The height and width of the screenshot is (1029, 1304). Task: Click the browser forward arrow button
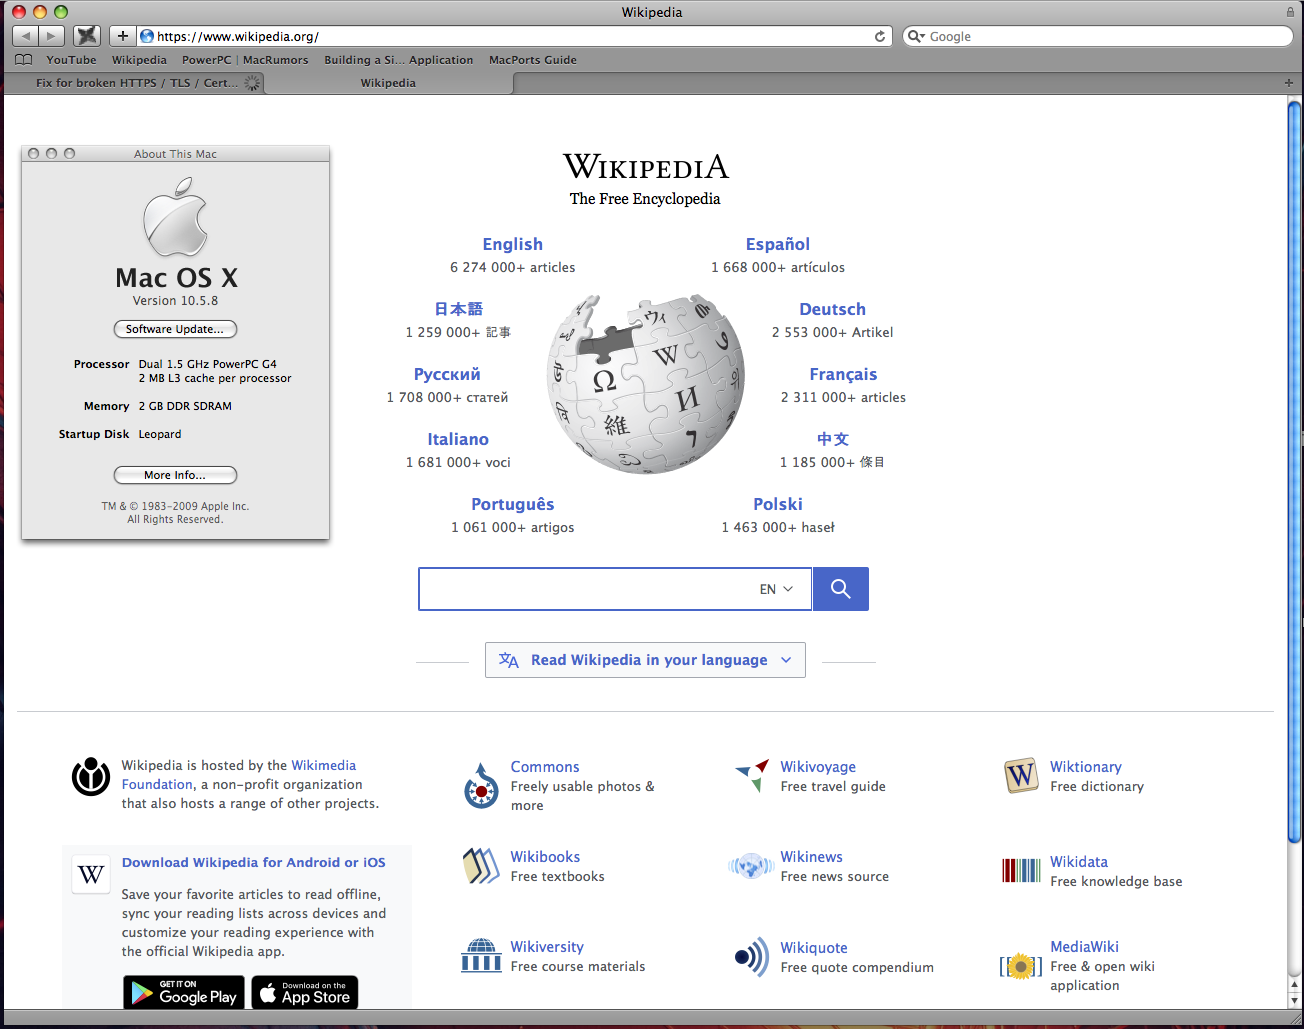(52, 36)
